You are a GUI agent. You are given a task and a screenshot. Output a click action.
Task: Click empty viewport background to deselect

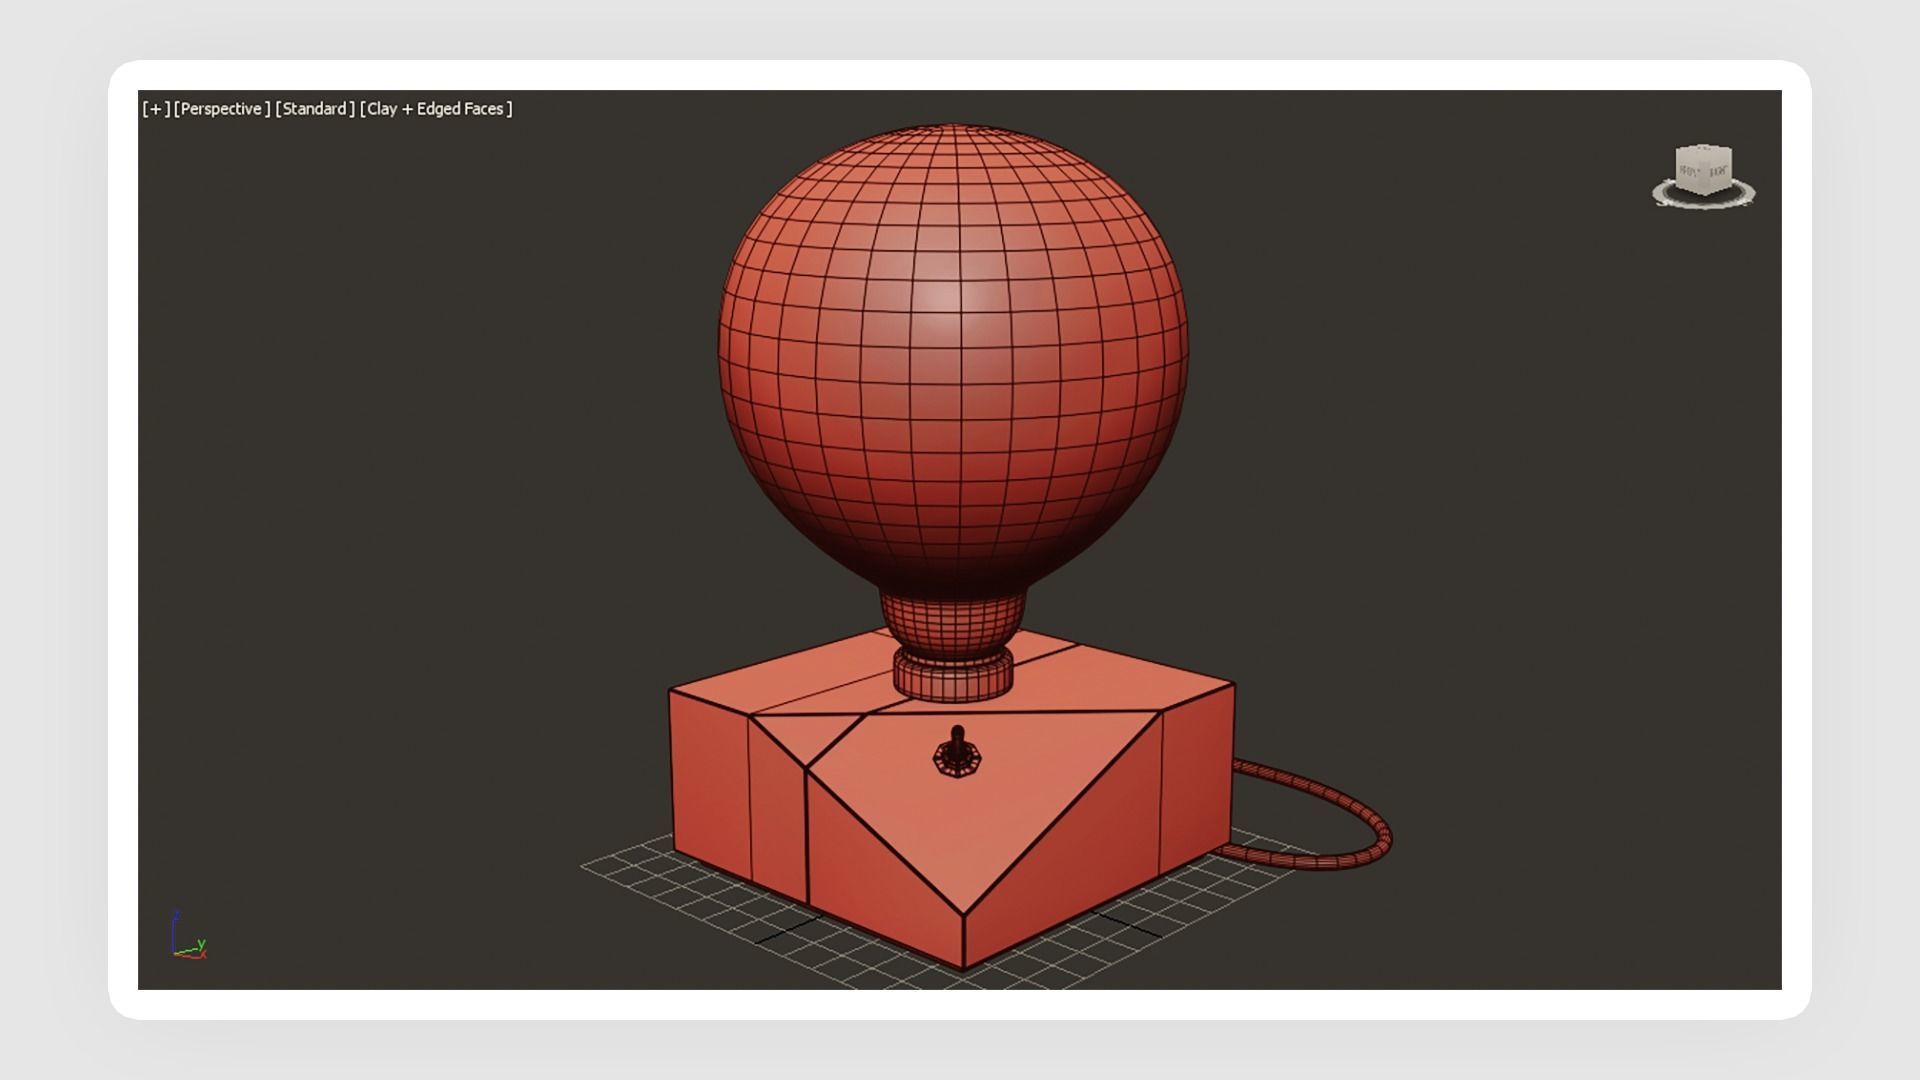[x=400, y=500]
